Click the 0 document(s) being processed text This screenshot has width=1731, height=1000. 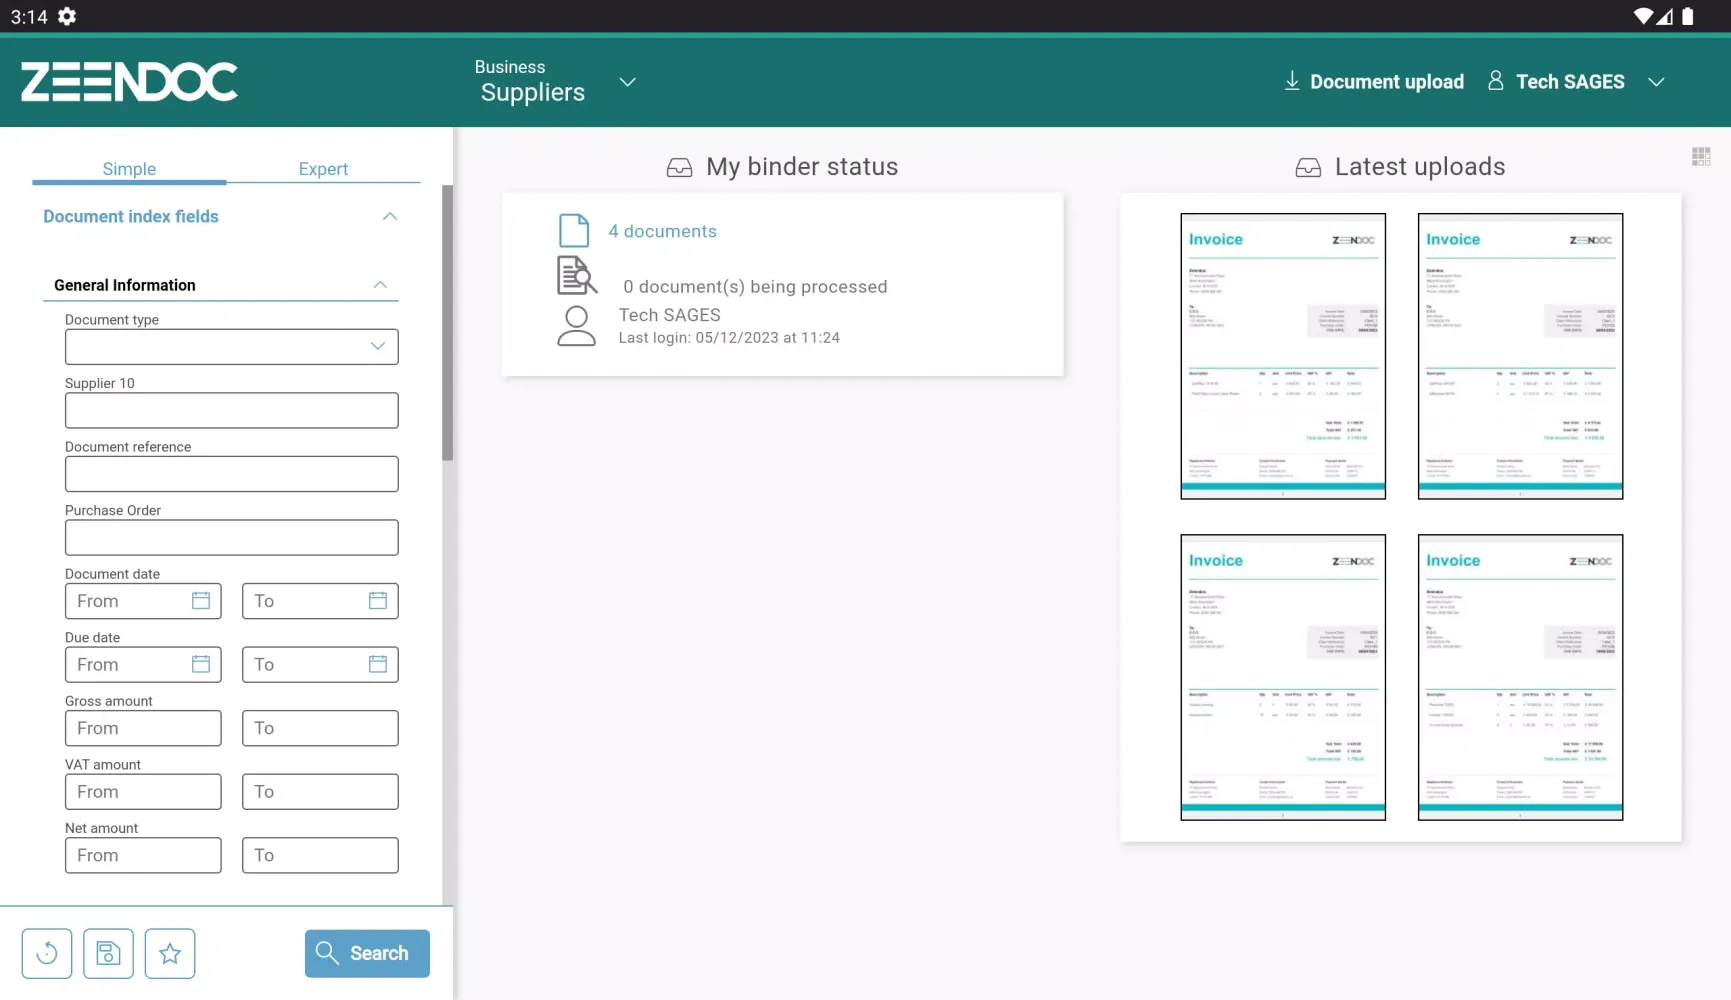click(x=755, y=287)
